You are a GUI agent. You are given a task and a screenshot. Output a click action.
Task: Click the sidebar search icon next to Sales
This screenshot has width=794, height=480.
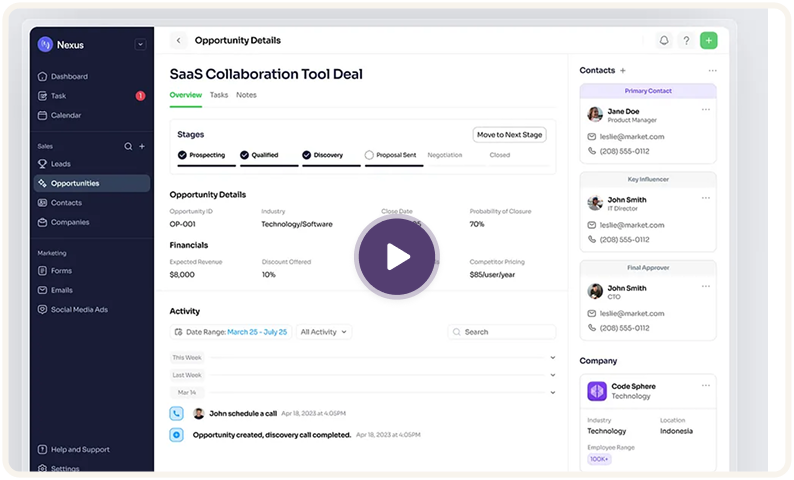pyautogui.click(x=128, y=146)
